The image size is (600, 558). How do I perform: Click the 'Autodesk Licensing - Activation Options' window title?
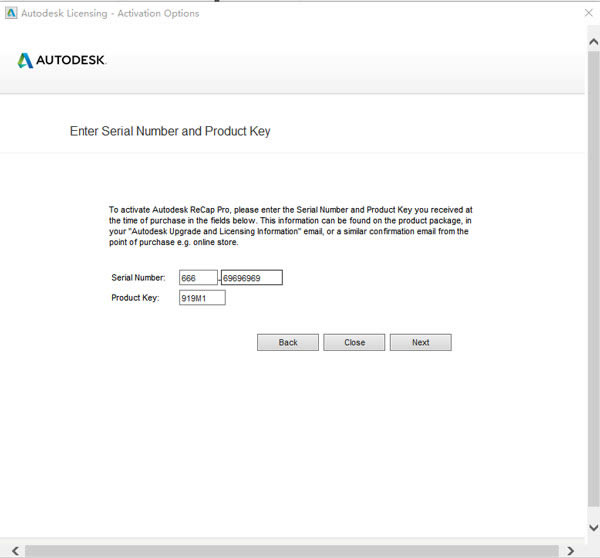(110, 13)
